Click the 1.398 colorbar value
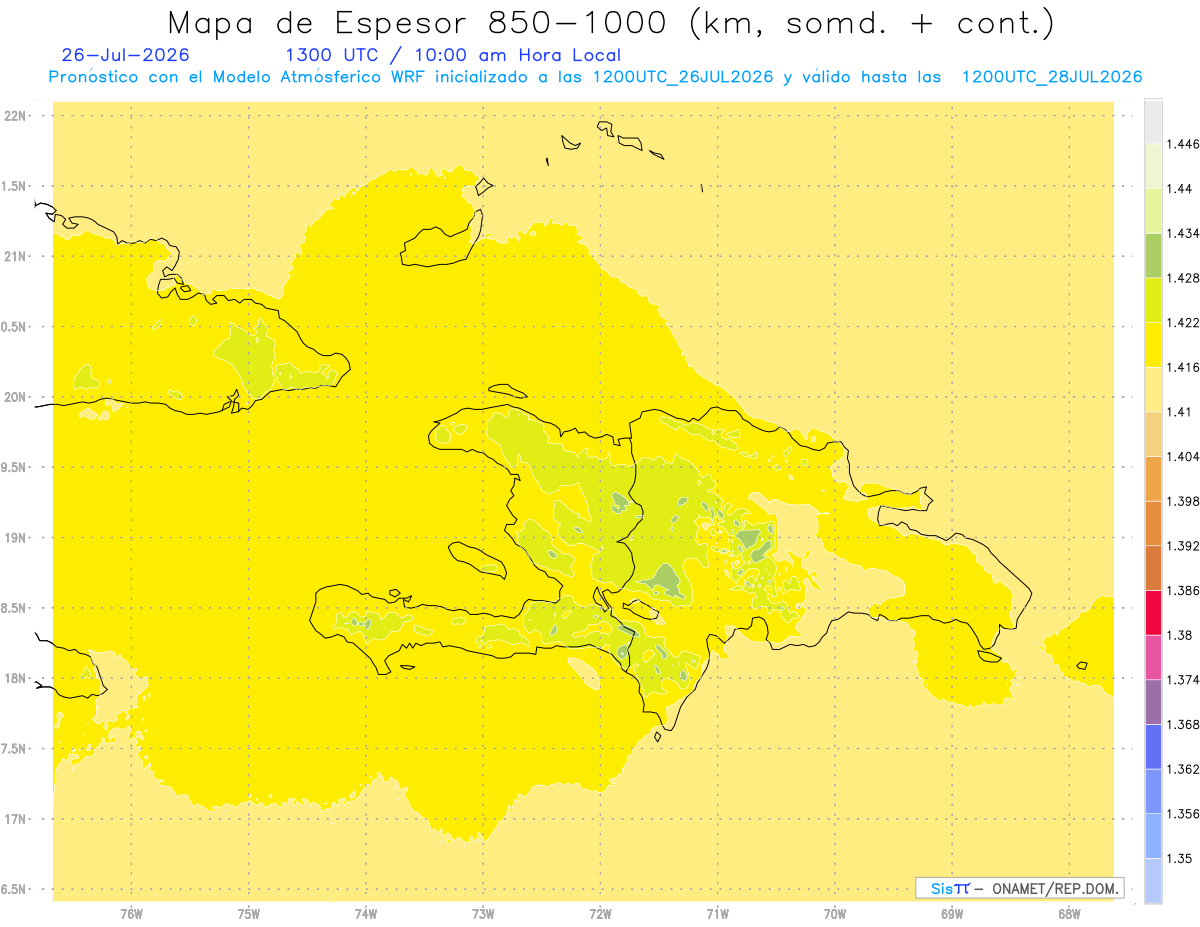 (x=1183, y=501)
